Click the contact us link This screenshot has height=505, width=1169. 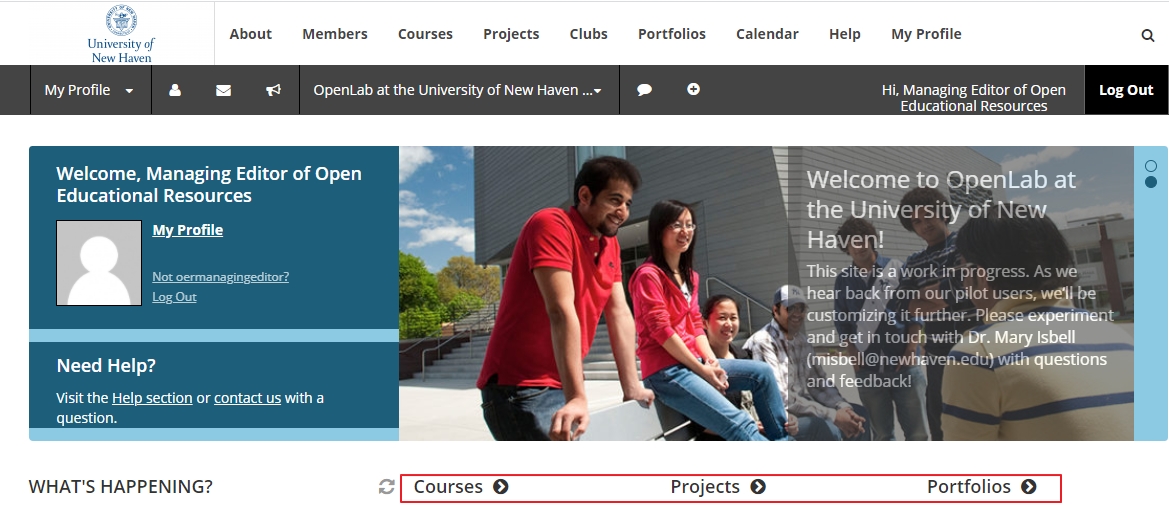point(248,398)
